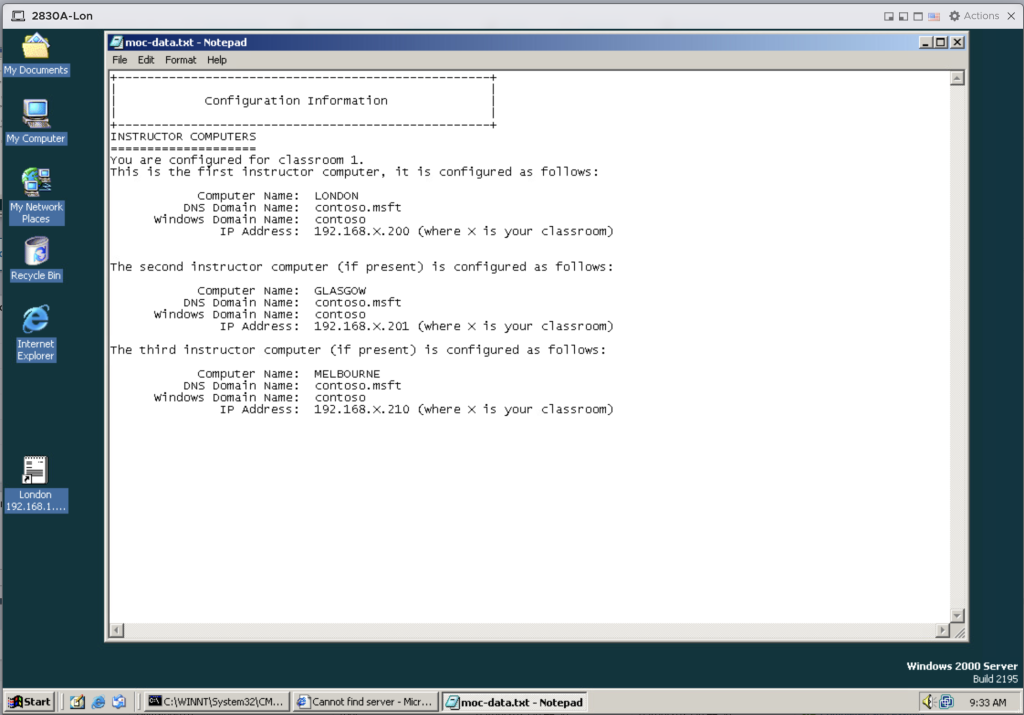Image resolution: width=1024 pixels, height=715 pixels.
Task: Click contoso.msft under MELBOURNE
Action: coord(358,386)
